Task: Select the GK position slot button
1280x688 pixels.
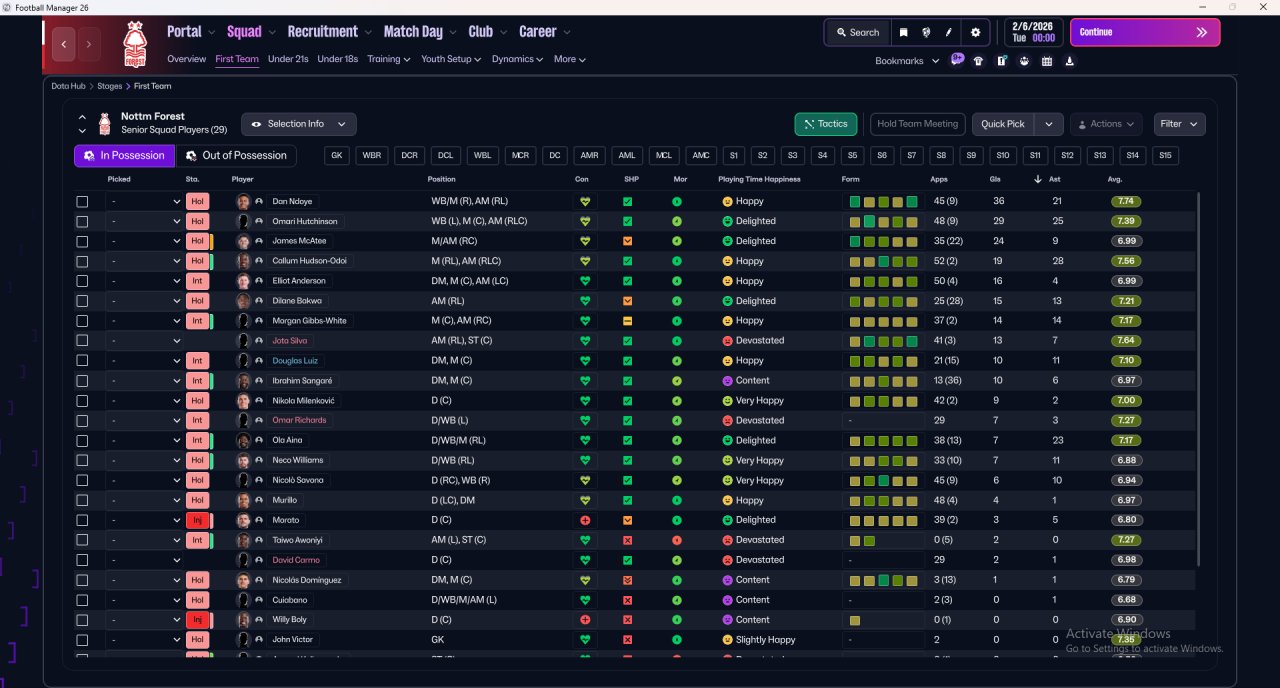Action: [337, 156]
